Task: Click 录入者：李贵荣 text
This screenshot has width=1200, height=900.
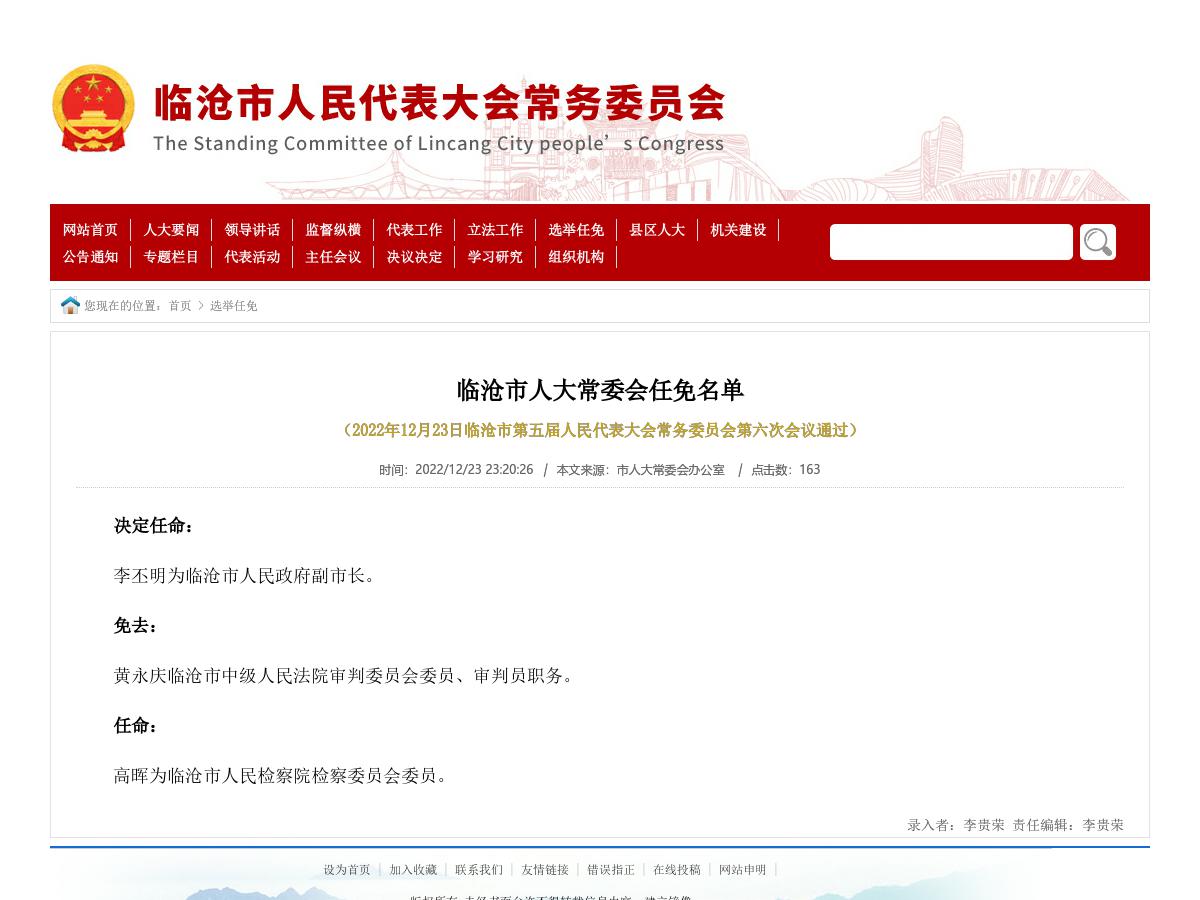Action: [956, 825]
